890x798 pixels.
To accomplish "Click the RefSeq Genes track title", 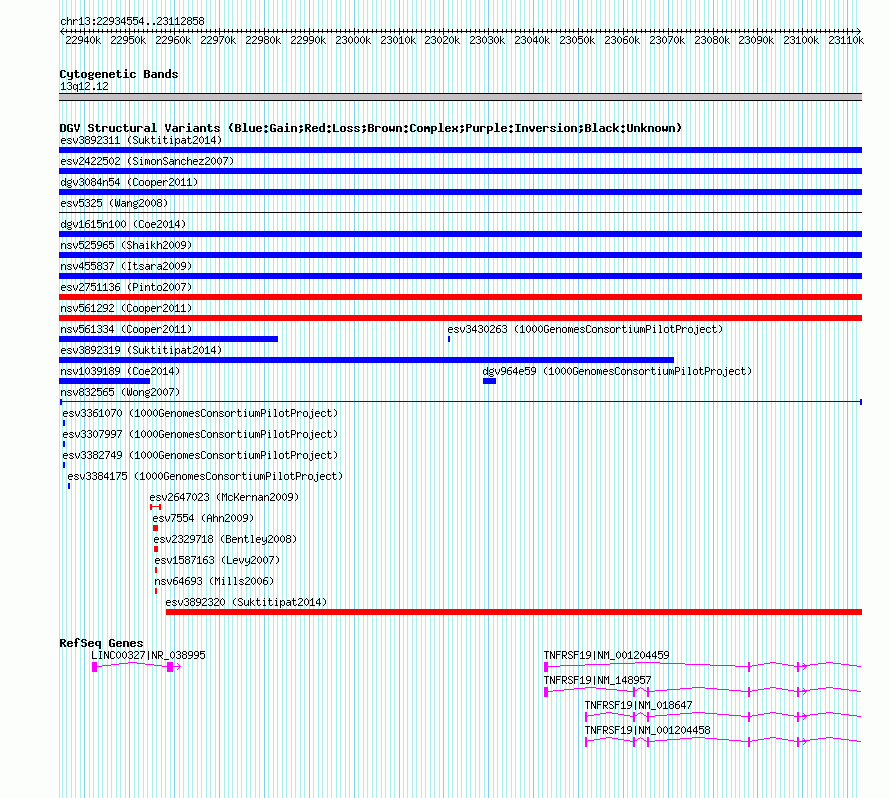I will point(101,643).
